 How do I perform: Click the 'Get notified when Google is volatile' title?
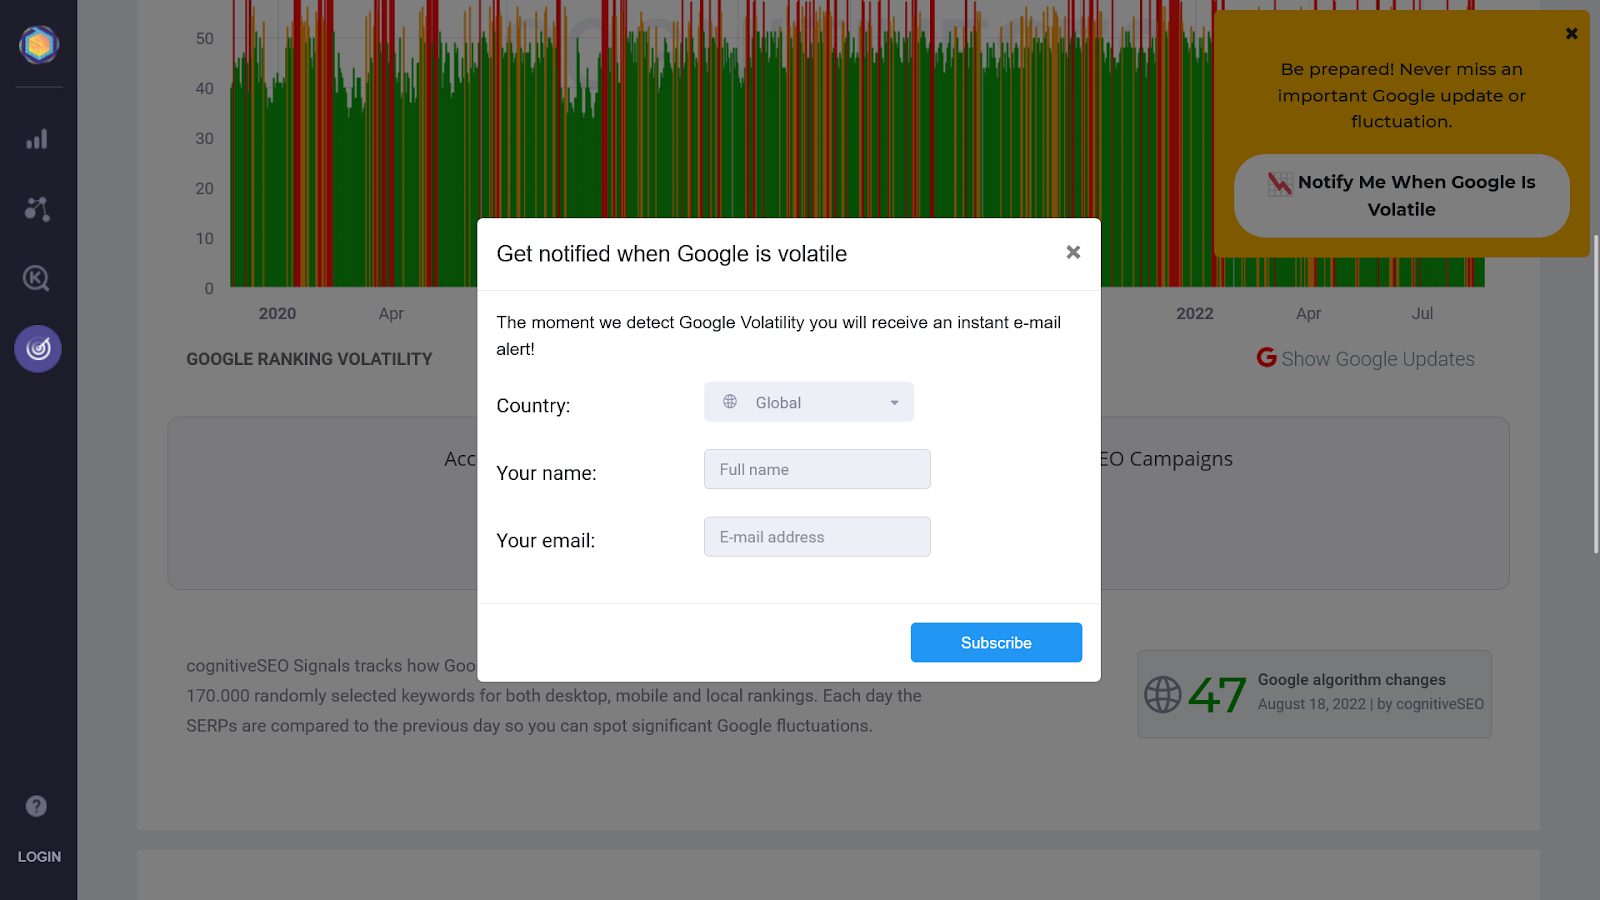[672, 254]
